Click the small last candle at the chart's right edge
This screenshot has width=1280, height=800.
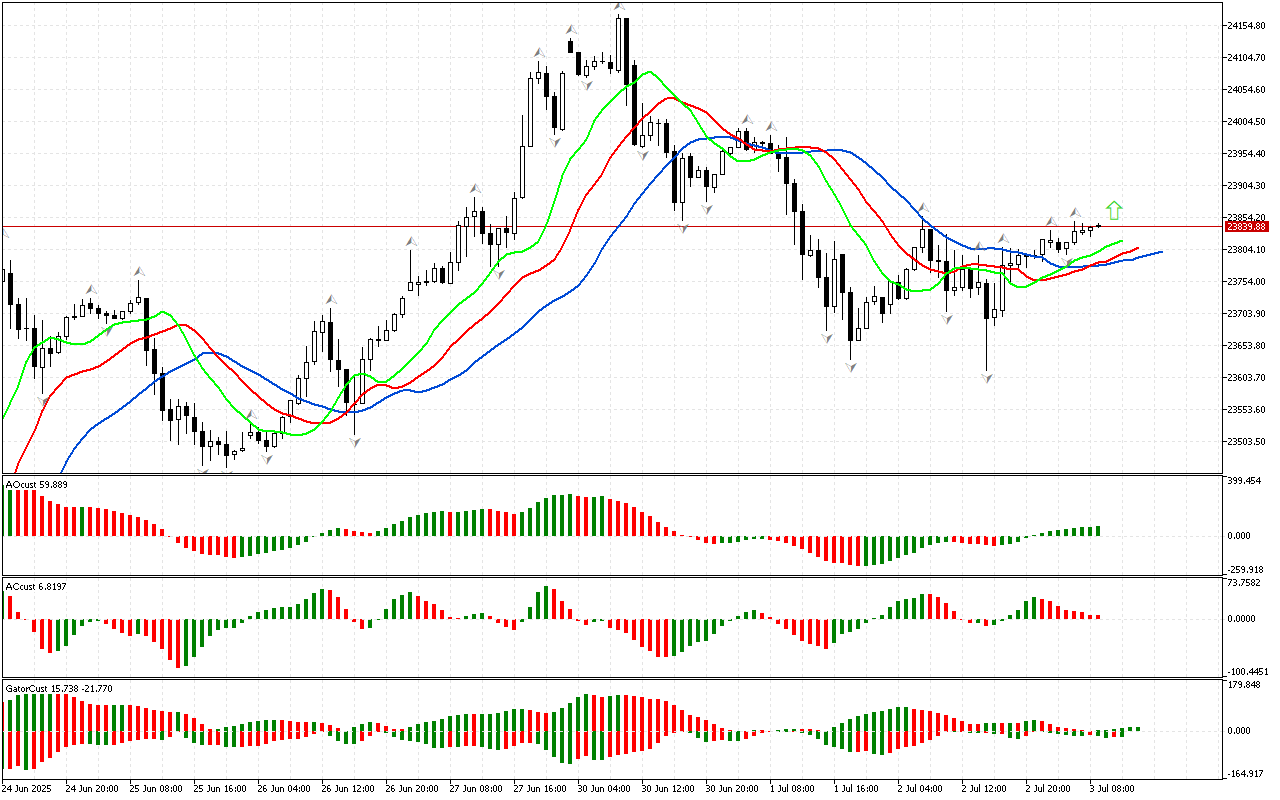1099,226
